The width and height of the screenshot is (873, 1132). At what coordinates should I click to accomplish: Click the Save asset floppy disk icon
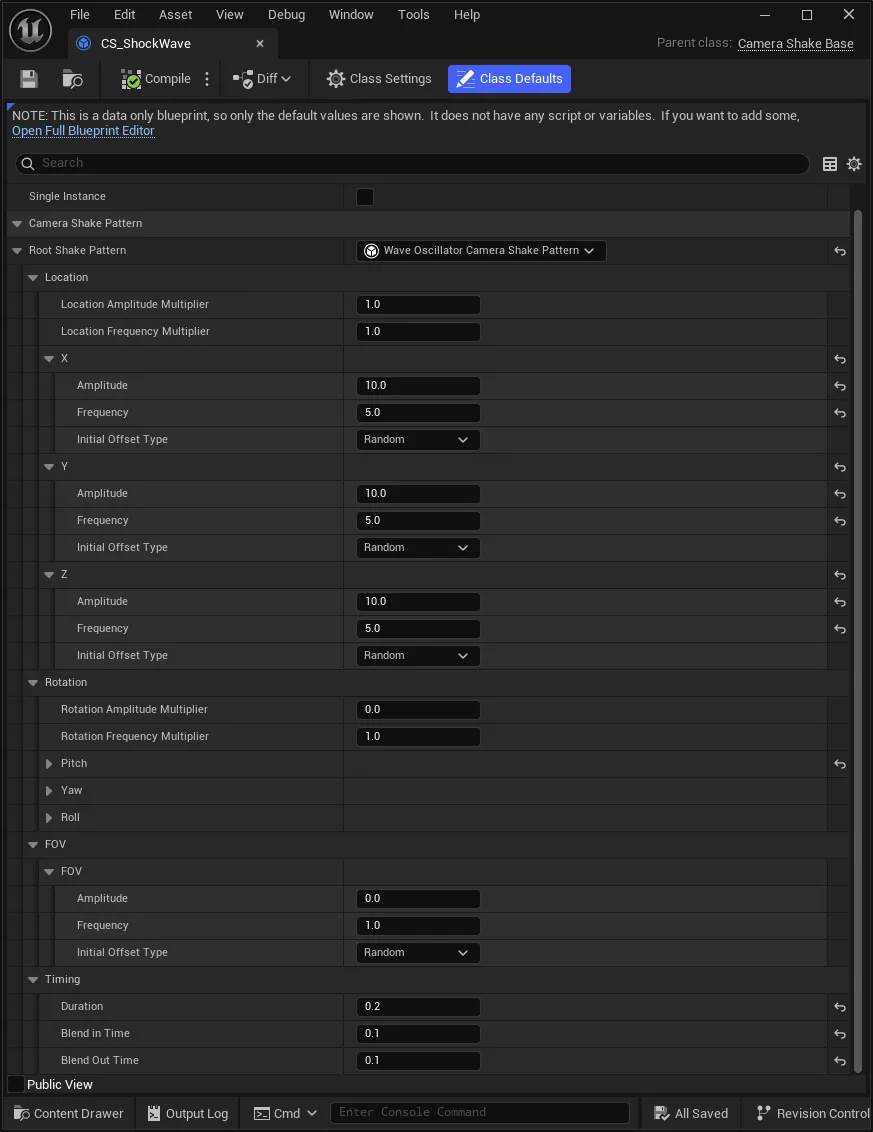29,79
